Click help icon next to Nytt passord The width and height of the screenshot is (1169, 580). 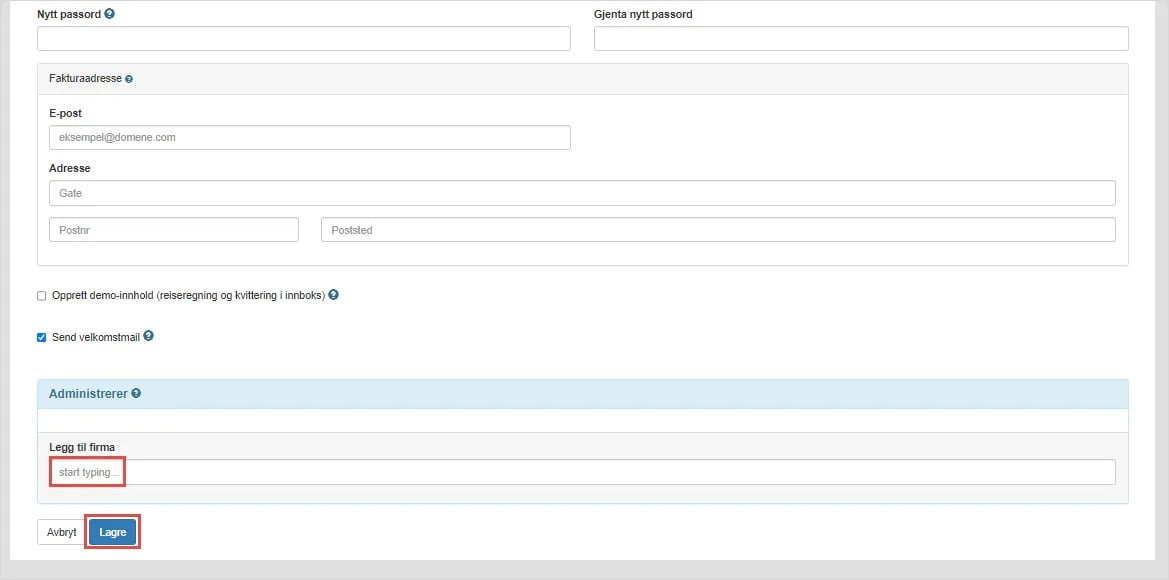pyautogui.click(x=110, y=14)
